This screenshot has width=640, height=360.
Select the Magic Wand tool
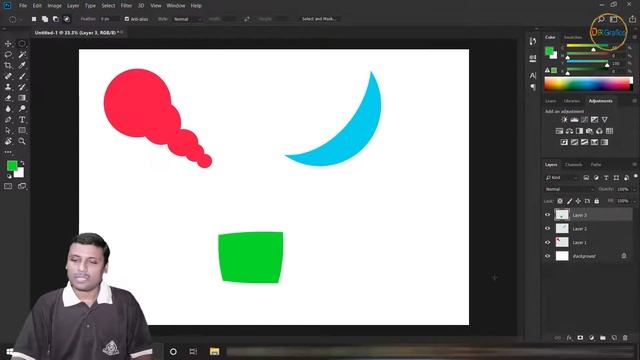pyautogui.click(x=22, y=54)
